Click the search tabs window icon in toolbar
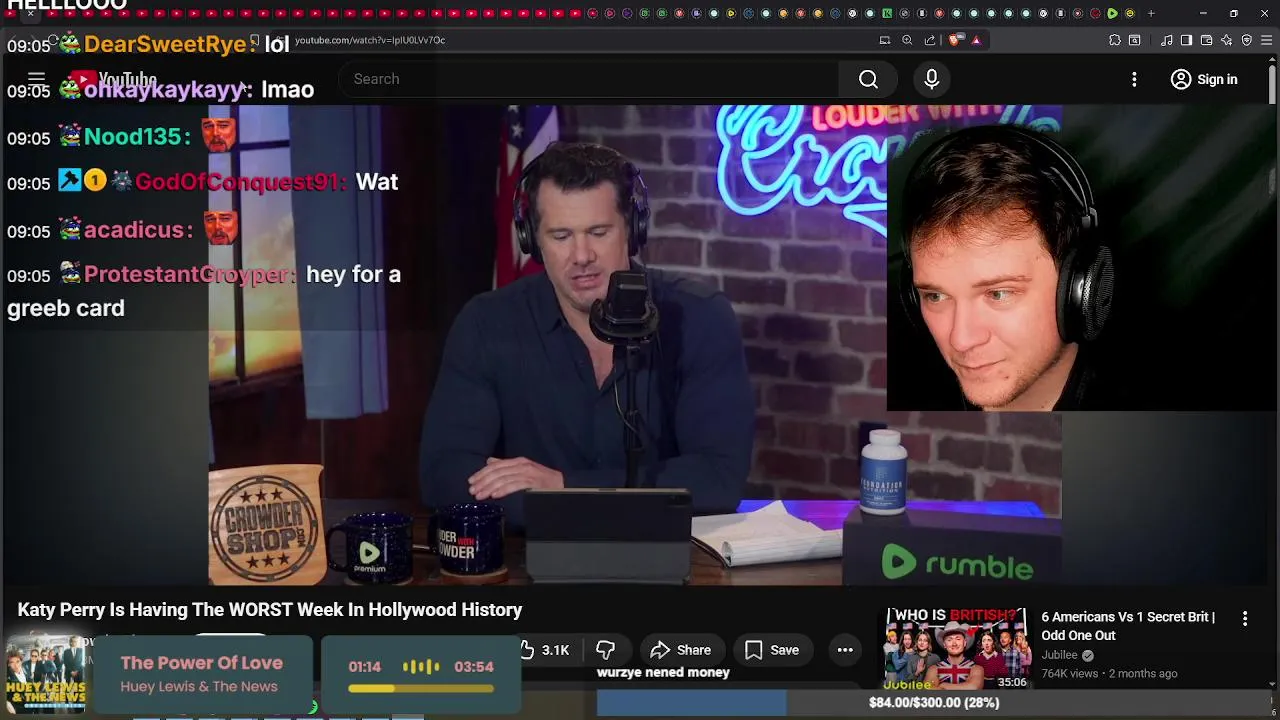The image size is (1280, 720). coord(1134,40)
